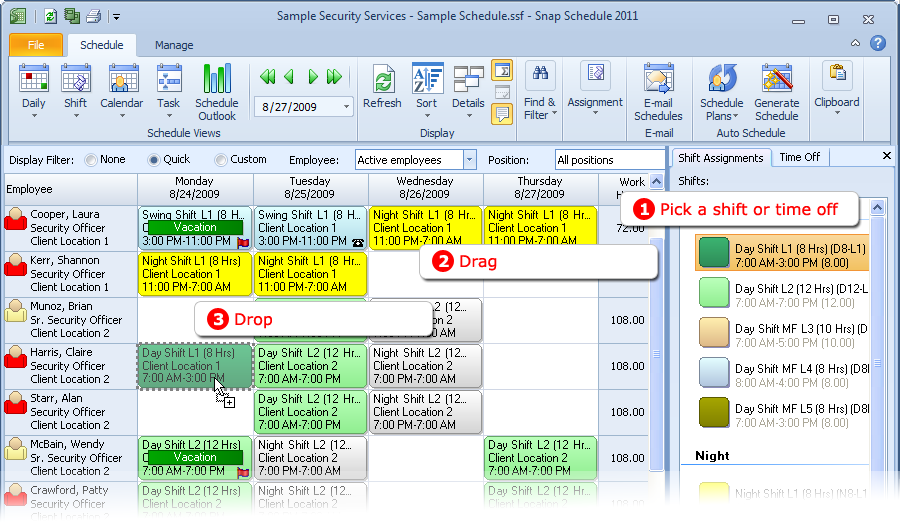900x525 pixels.
Task: Select Day Shift MF L3 (10 Hrs) swatch
Action: pos(714,333)
